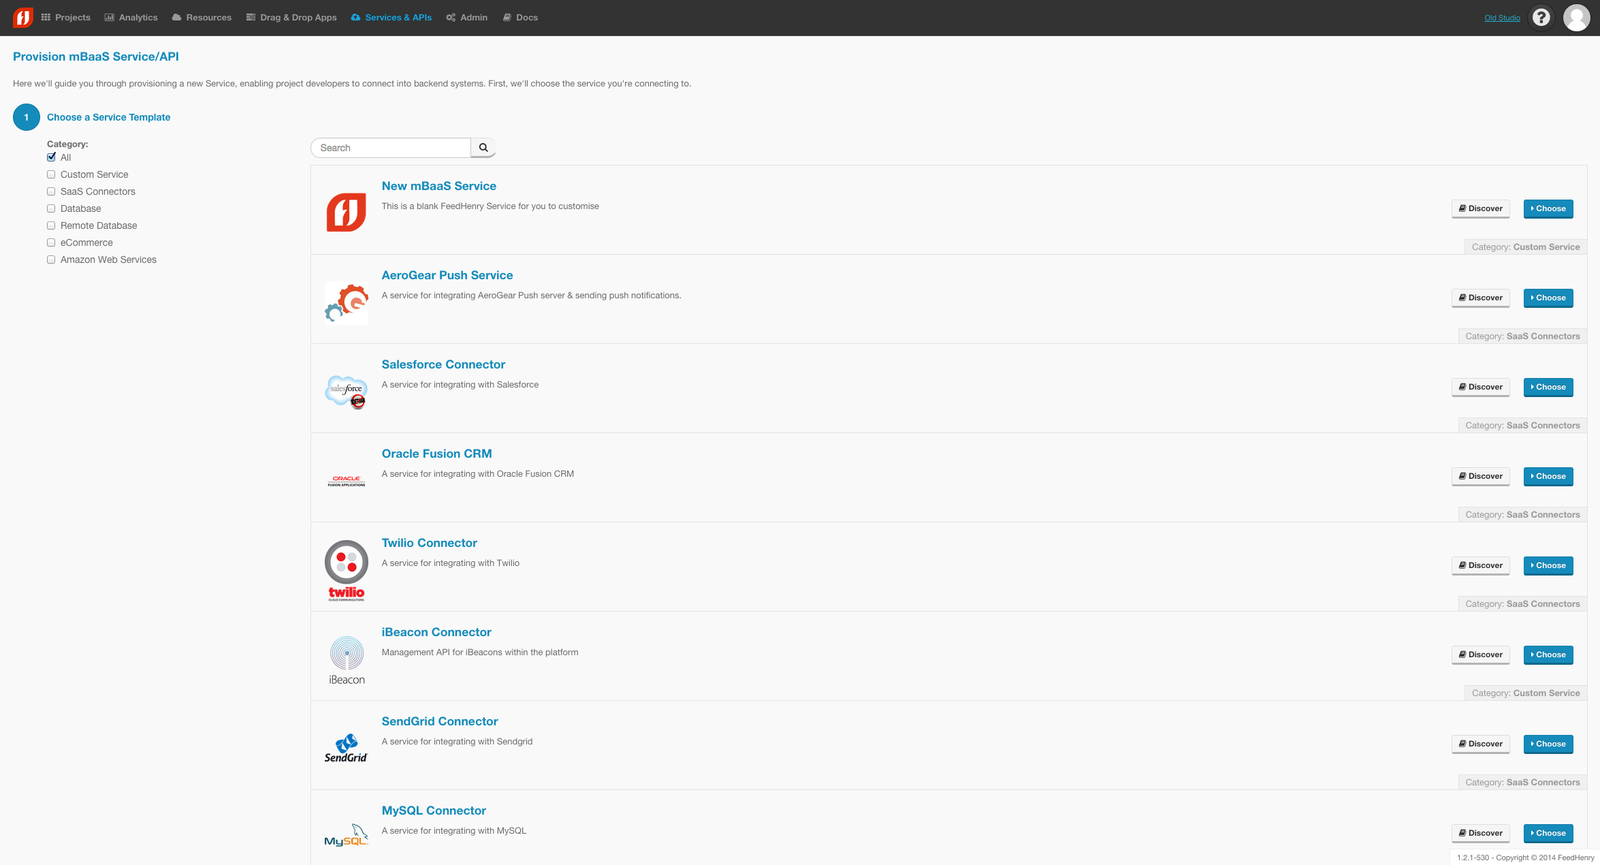Image resolution: width=1600 pixels, height=865 pixels.
Task: Click the iBeacon Connector logo
Action: coord(346,660)
